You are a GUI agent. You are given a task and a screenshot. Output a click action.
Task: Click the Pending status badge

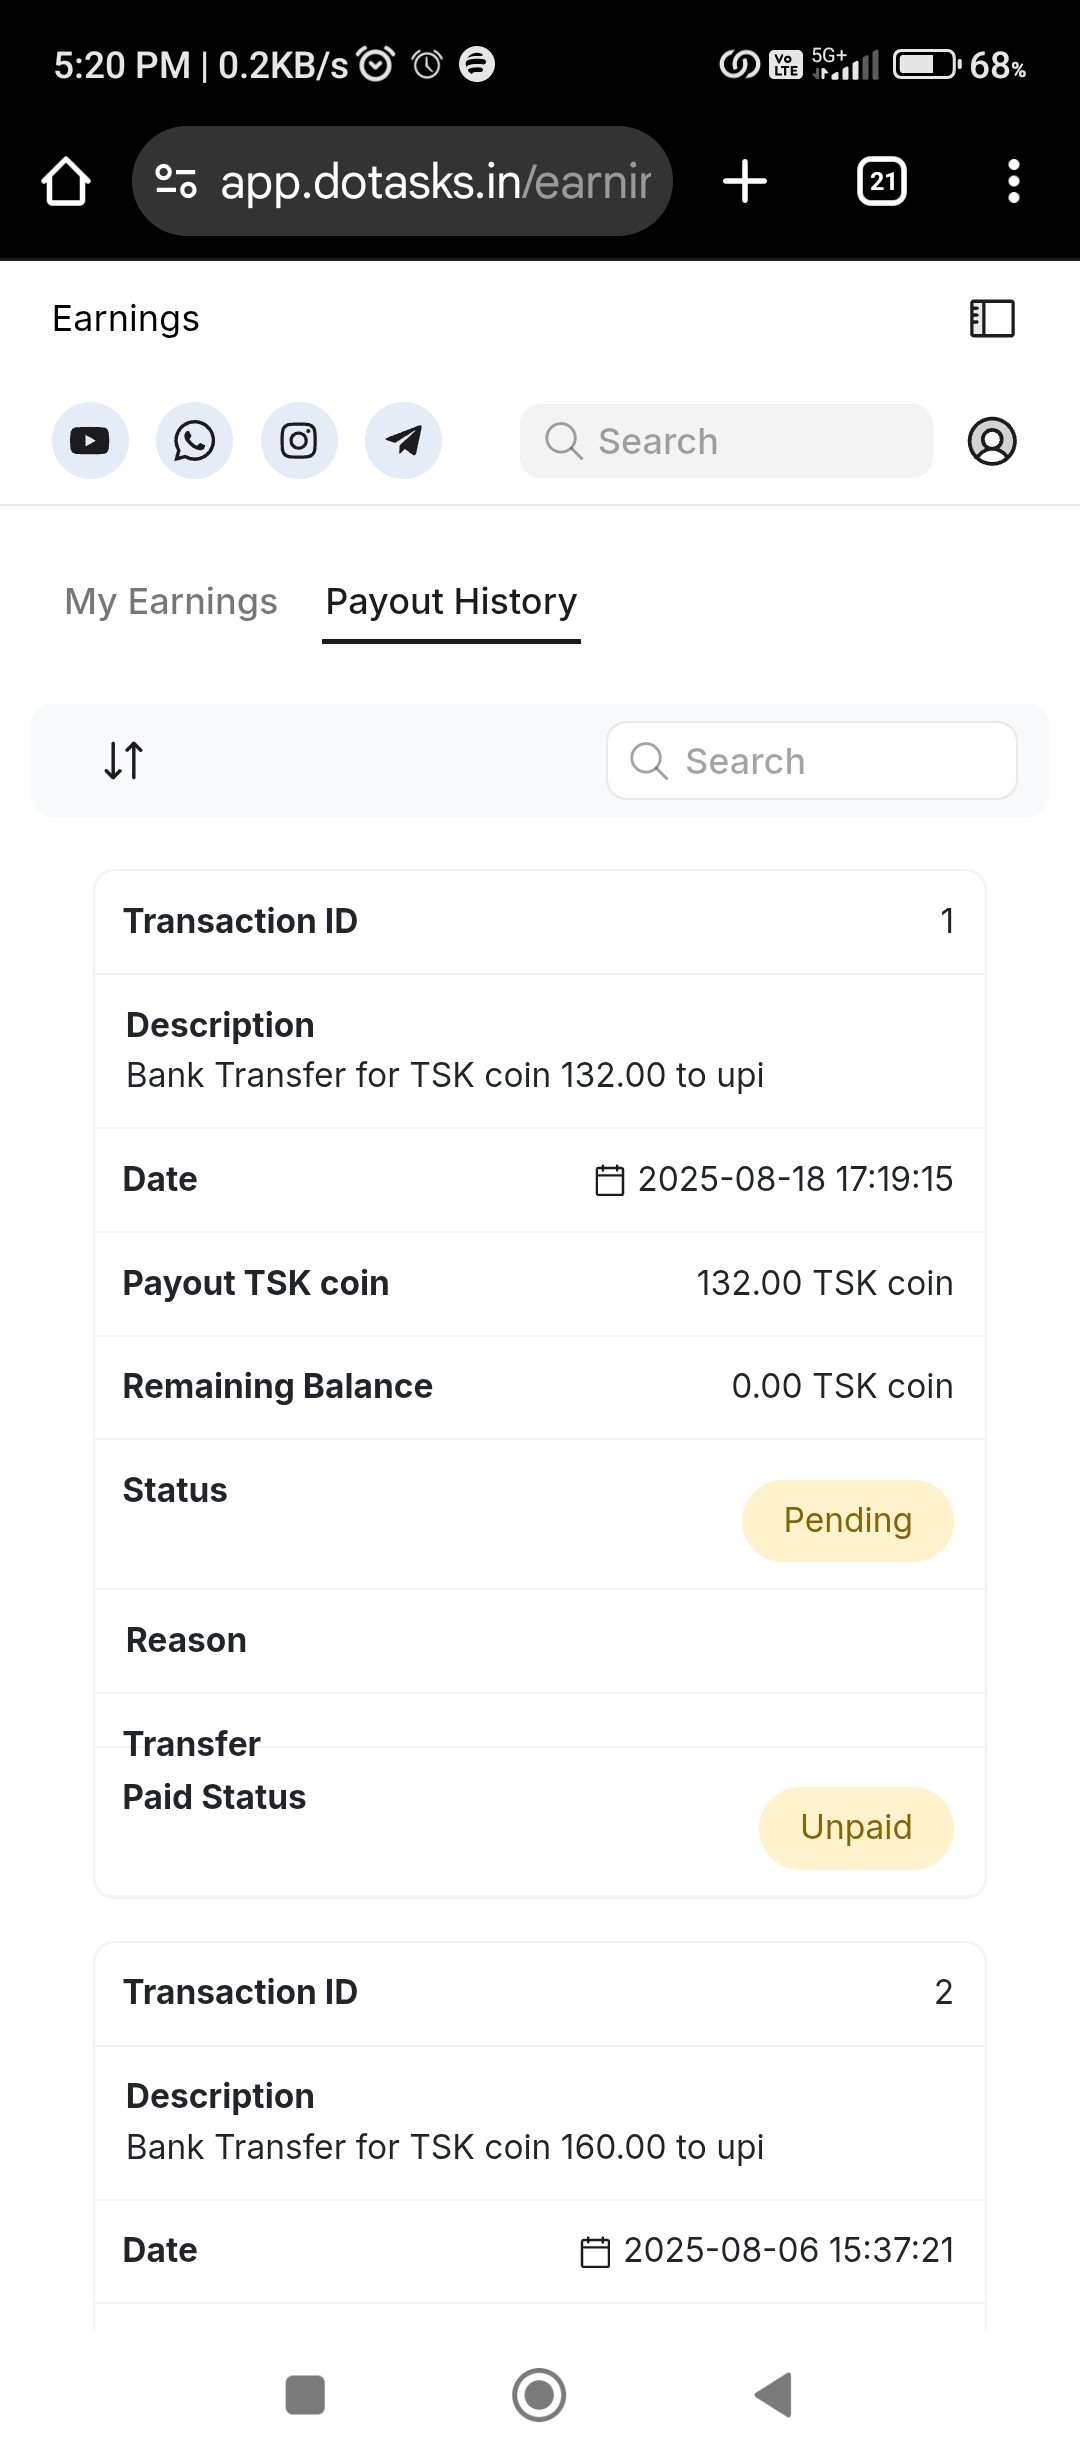pos(847,1520)
